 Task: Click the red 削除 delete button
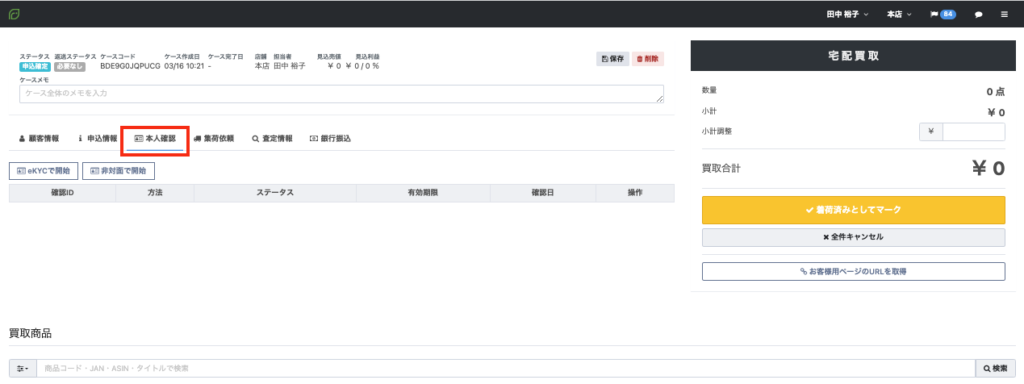(x=648, y=59)
